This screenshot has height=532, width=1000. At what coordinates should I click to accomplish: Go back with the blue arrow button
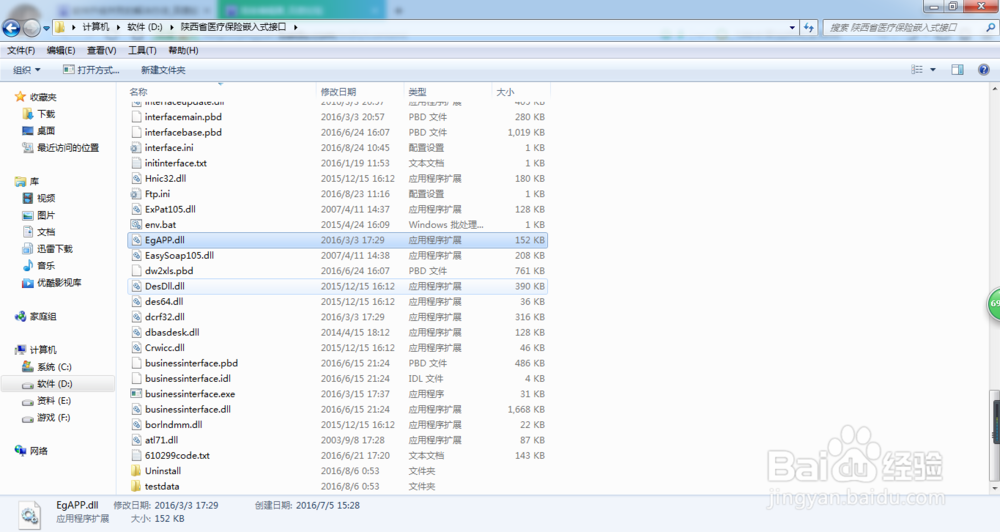click(11, 27)
